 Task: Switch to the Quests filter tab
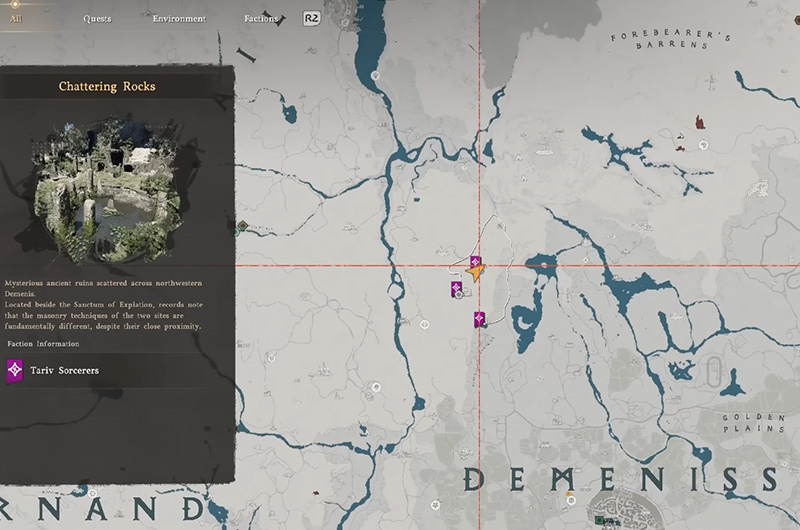97,18
